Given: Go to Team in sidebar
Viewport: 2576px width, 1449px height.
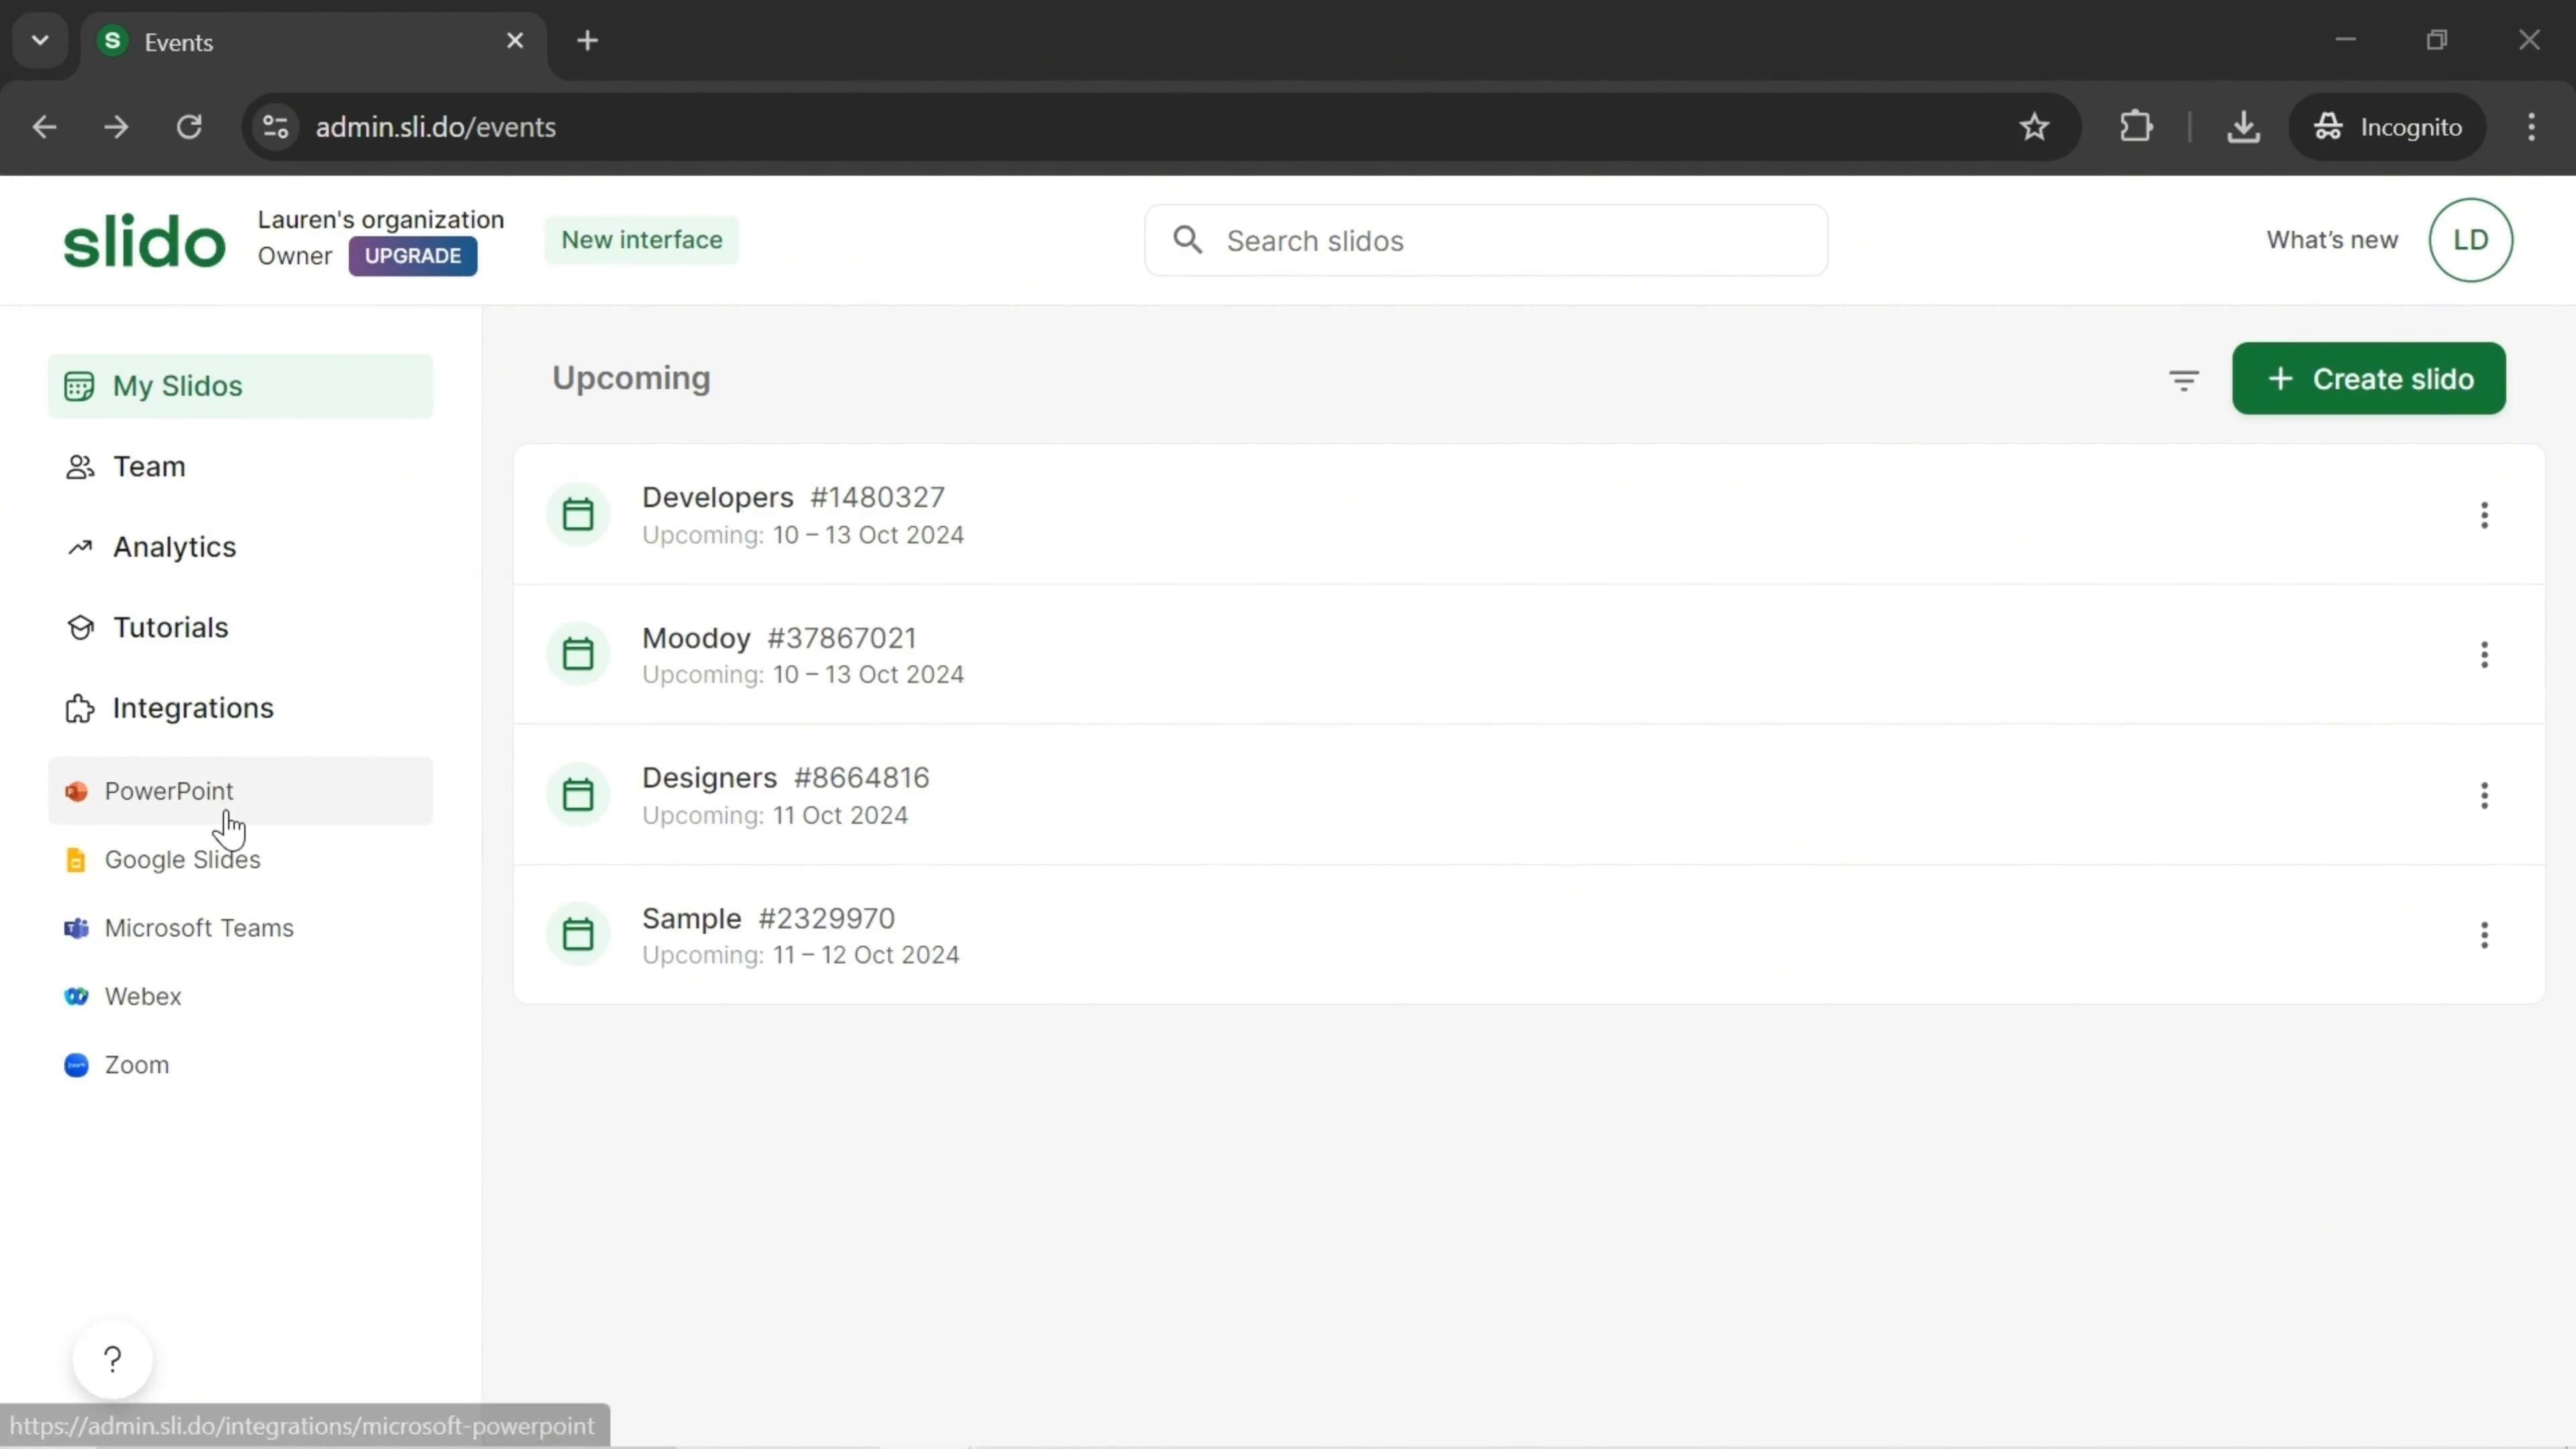Looking at the screenshot, I should (149, 467).
